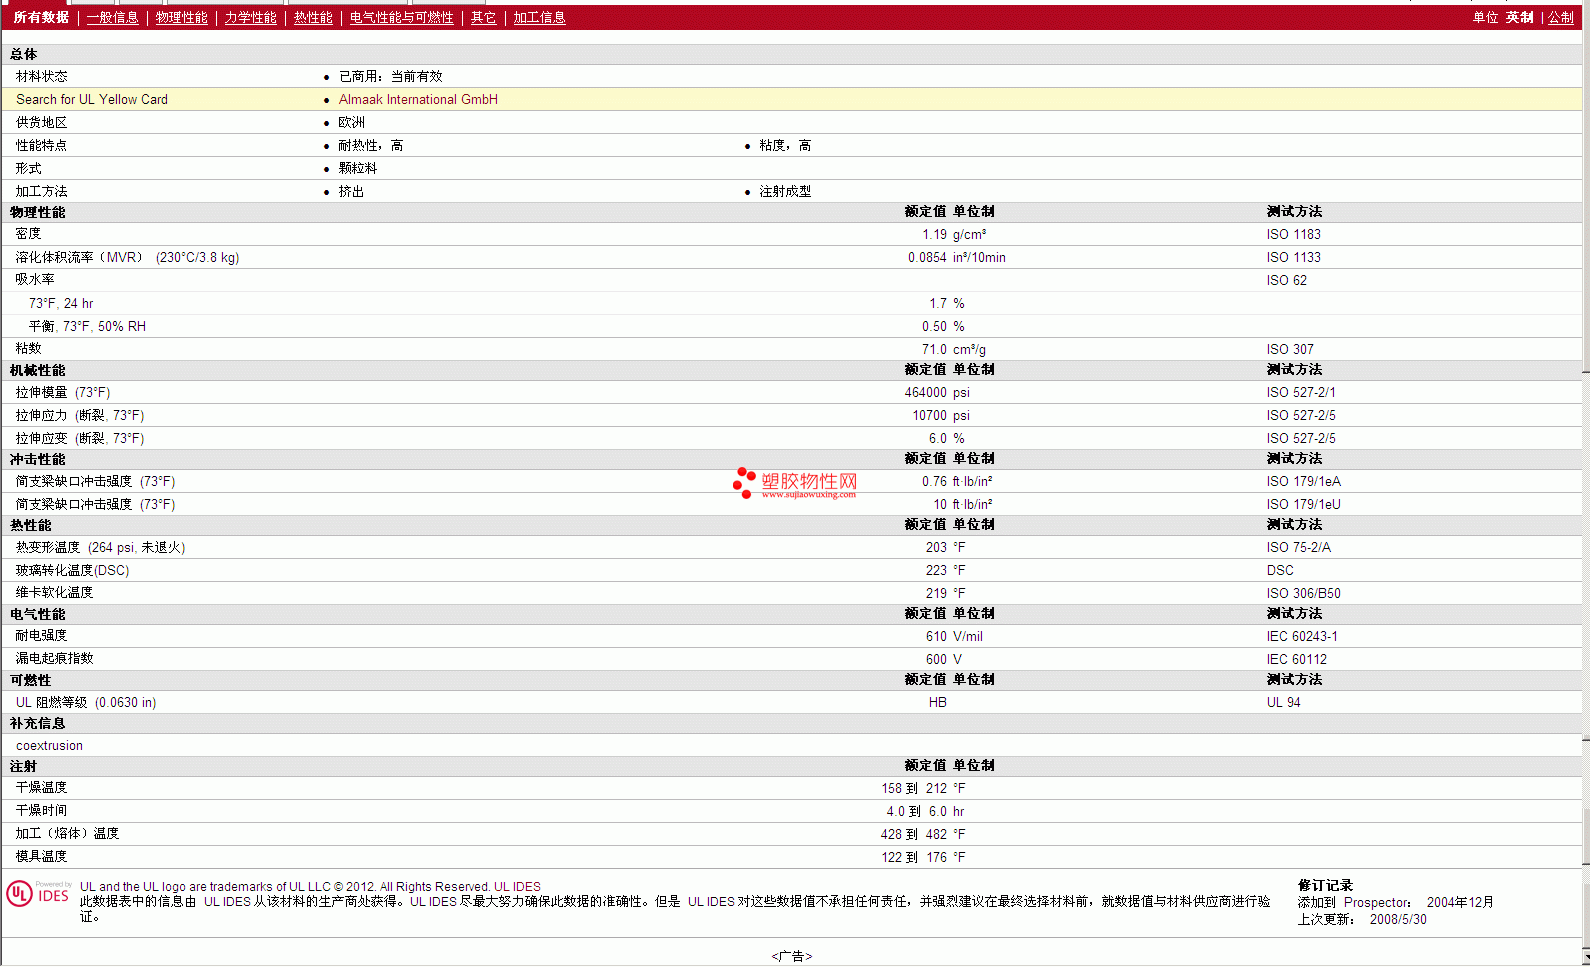
Task: Click the 机械性能 section header
Action: pos(38,370)
